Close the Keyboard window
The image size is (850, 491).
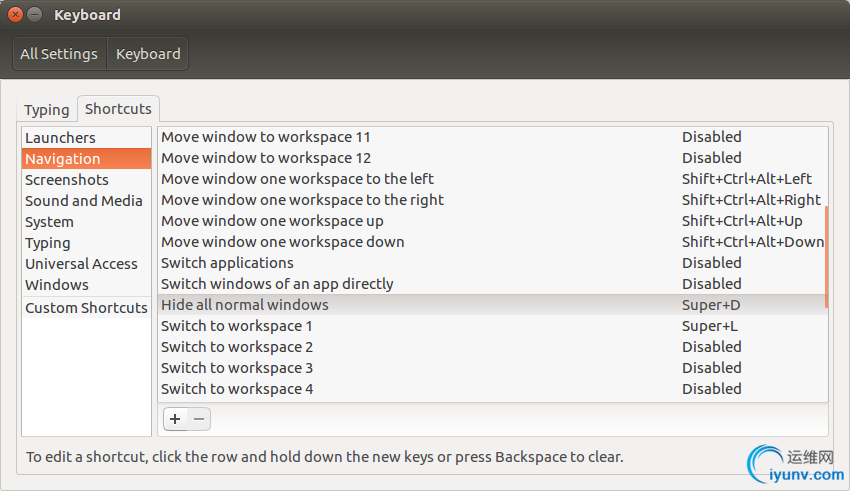click(x=15, y=15)
